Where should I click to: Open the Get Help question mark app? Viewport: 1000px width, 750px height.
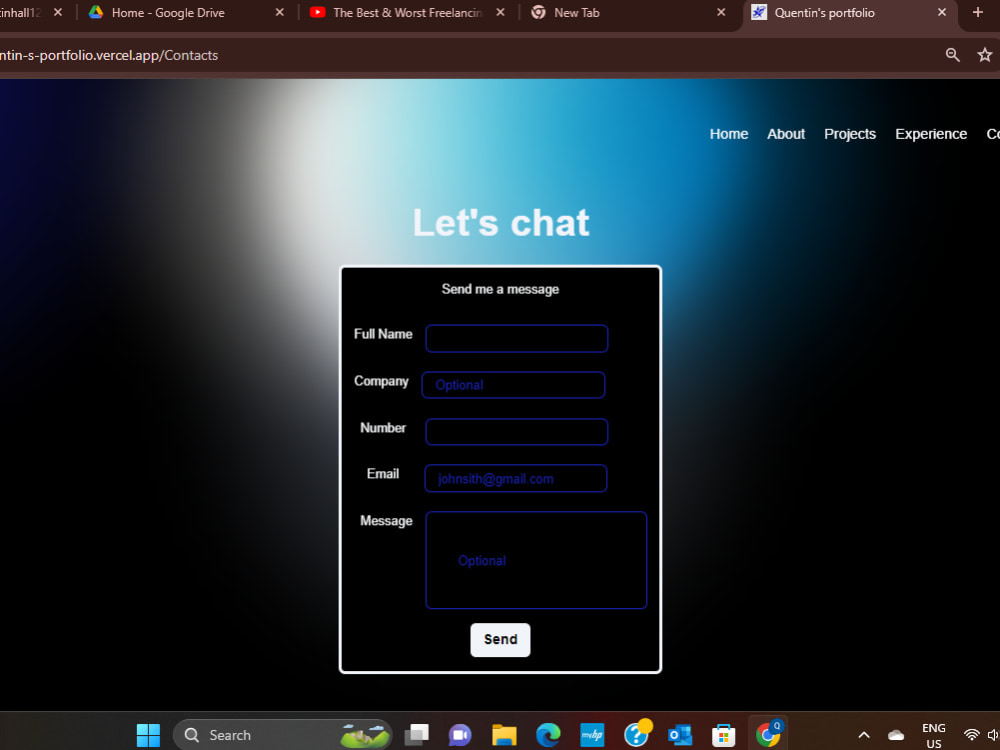636,734
